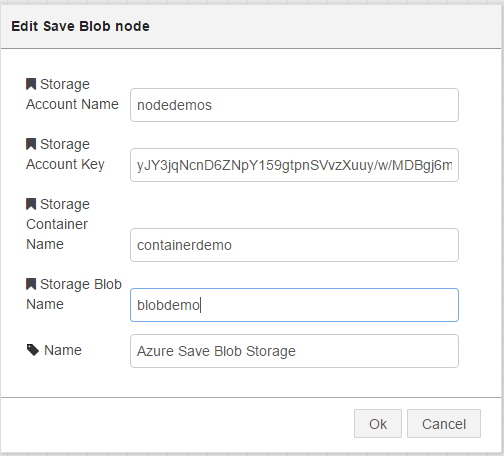Click the Storage Container Name label text
The height and width of the screenshot is (456, 504).
pos(58,224)
